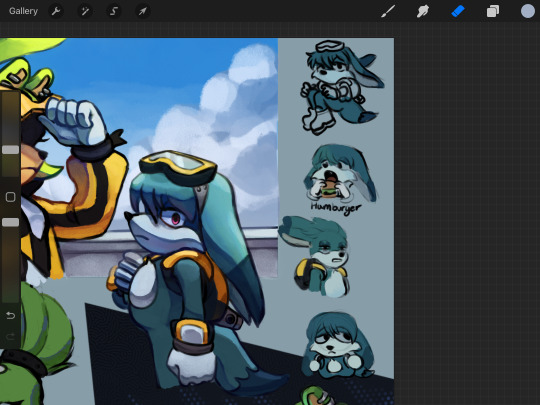Open the Adjustments magic wand menu

pyautogui.click(x=85, y=11)
